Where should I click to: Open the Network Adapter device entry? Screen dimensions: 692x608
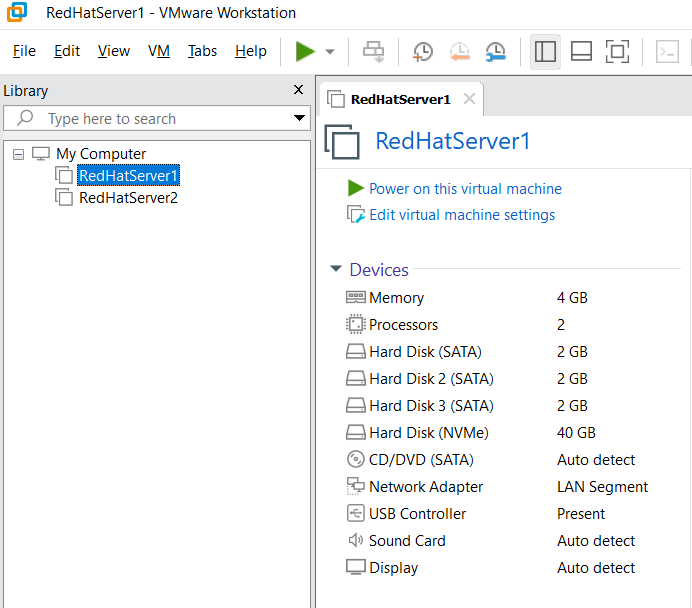tap(425, 487)
